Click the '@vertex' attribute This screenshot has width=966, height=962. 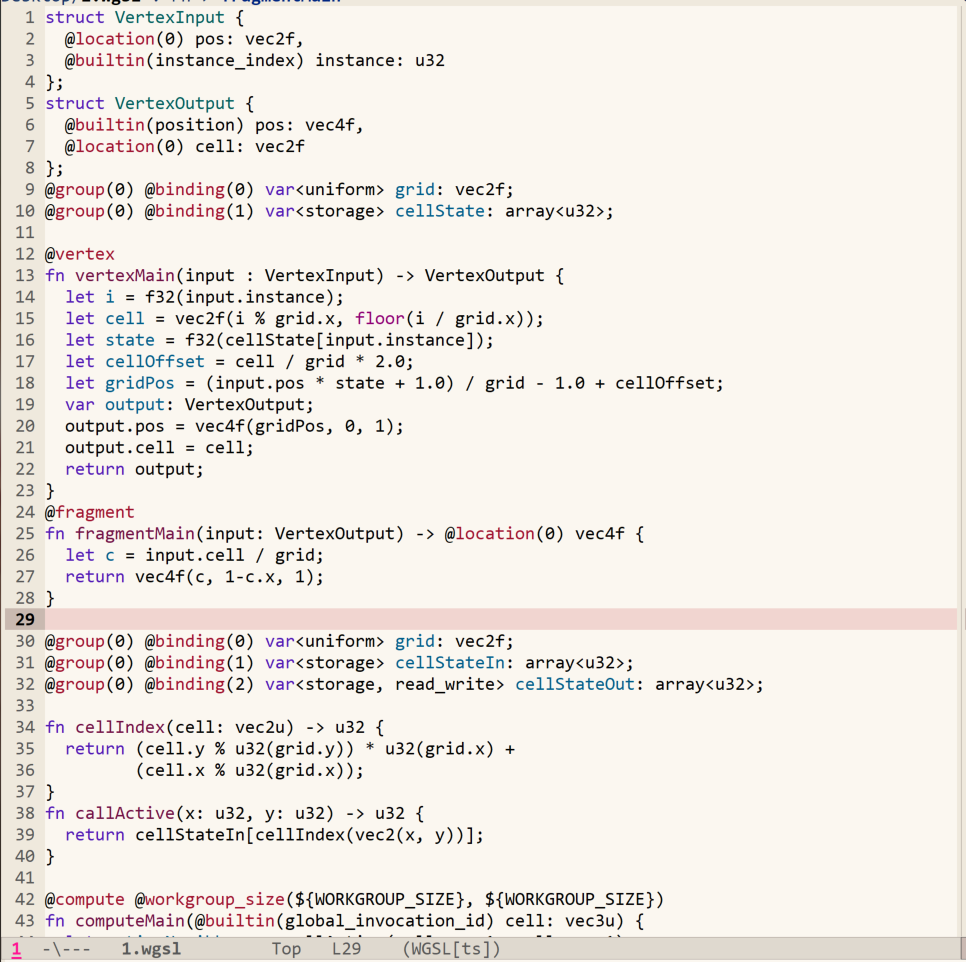coord(79,254)
